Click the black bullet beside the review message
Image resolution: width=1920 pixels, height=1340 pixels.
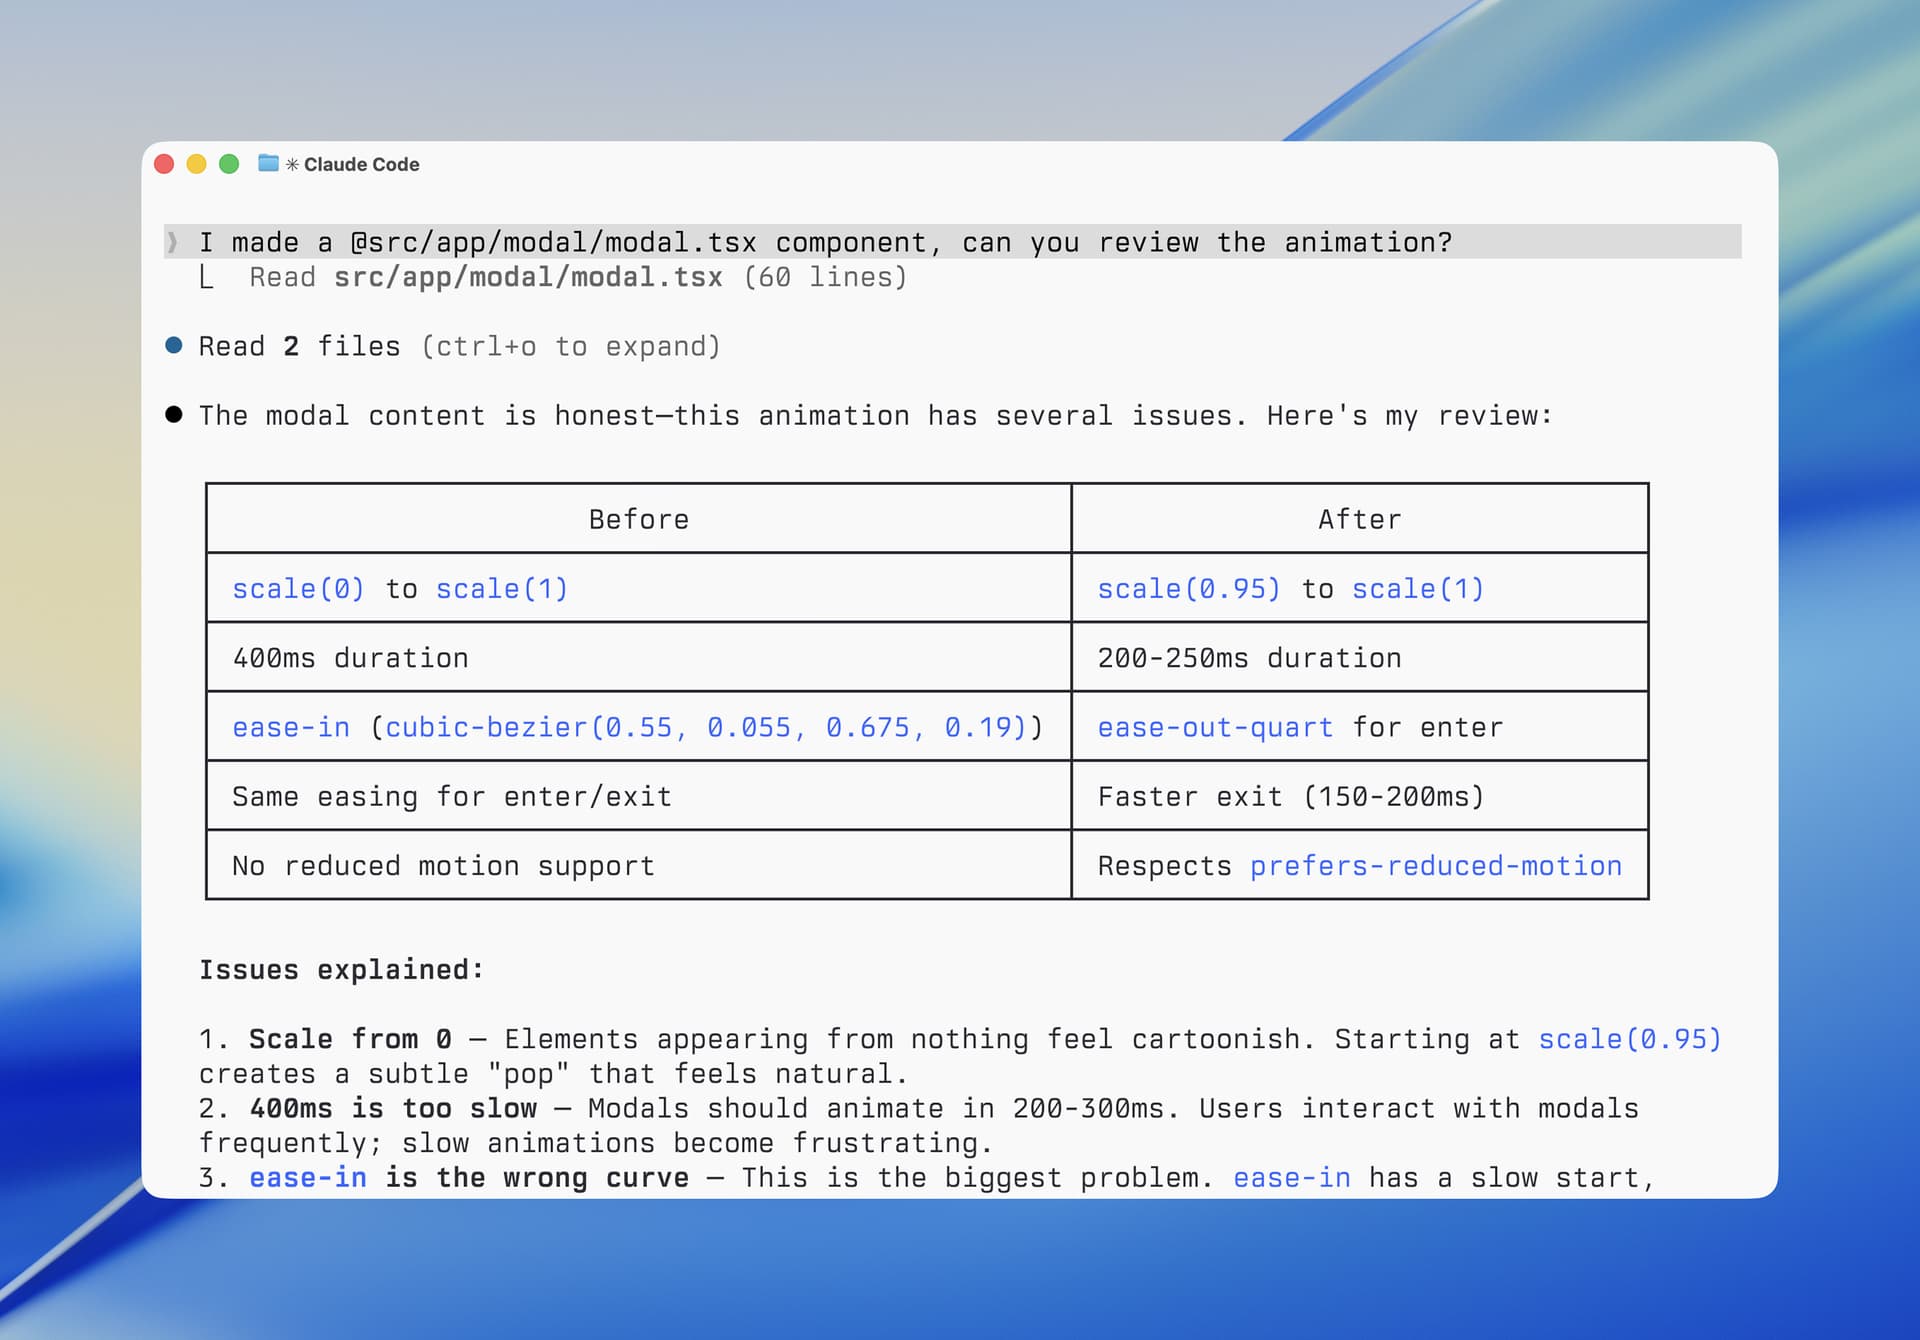(x=174, y=415)
